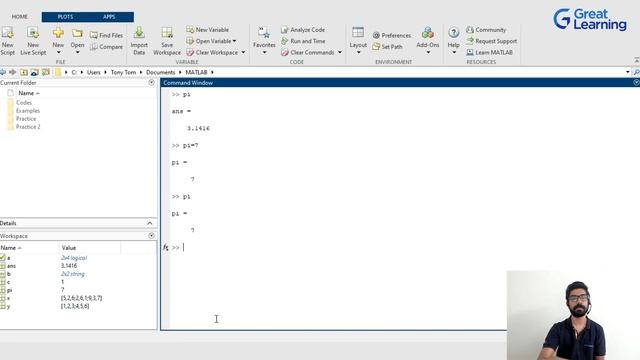Image resolution: width=640 pixels, height=360 pixels.
Task: Create a New Variable
Action: 207,30
